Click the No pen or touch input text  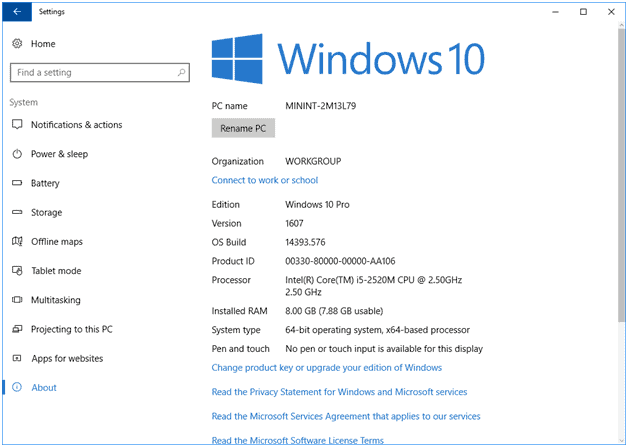point(384,349)
